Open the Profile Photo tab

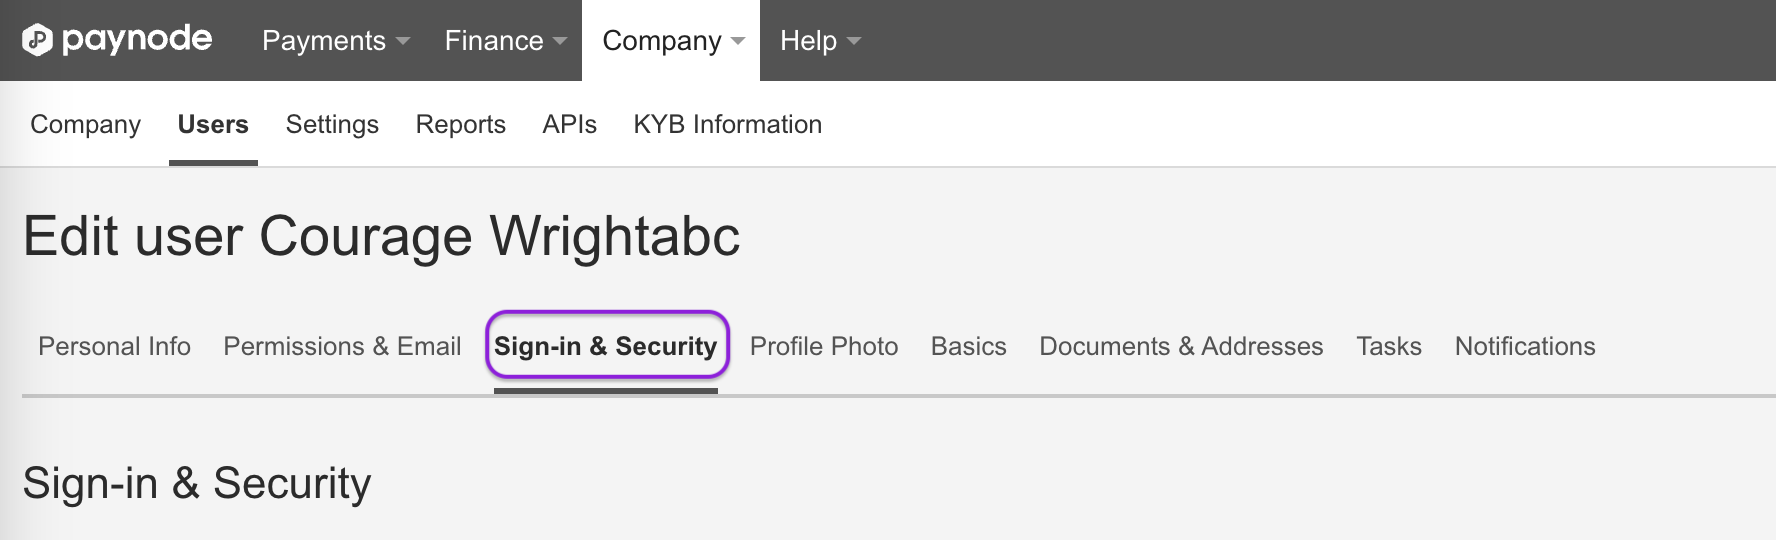(824, 346)
